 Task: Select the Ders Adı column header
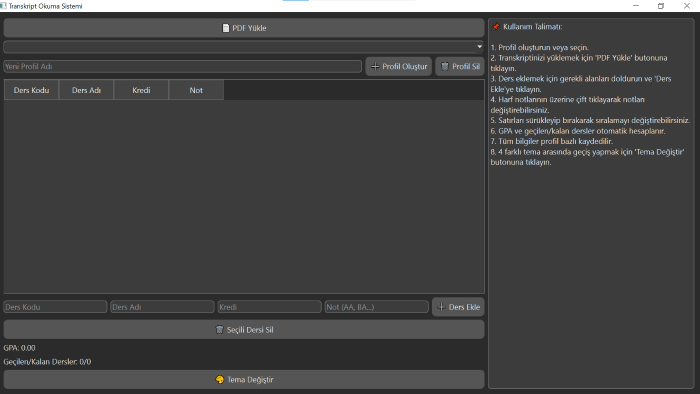[x=86, y=90]
